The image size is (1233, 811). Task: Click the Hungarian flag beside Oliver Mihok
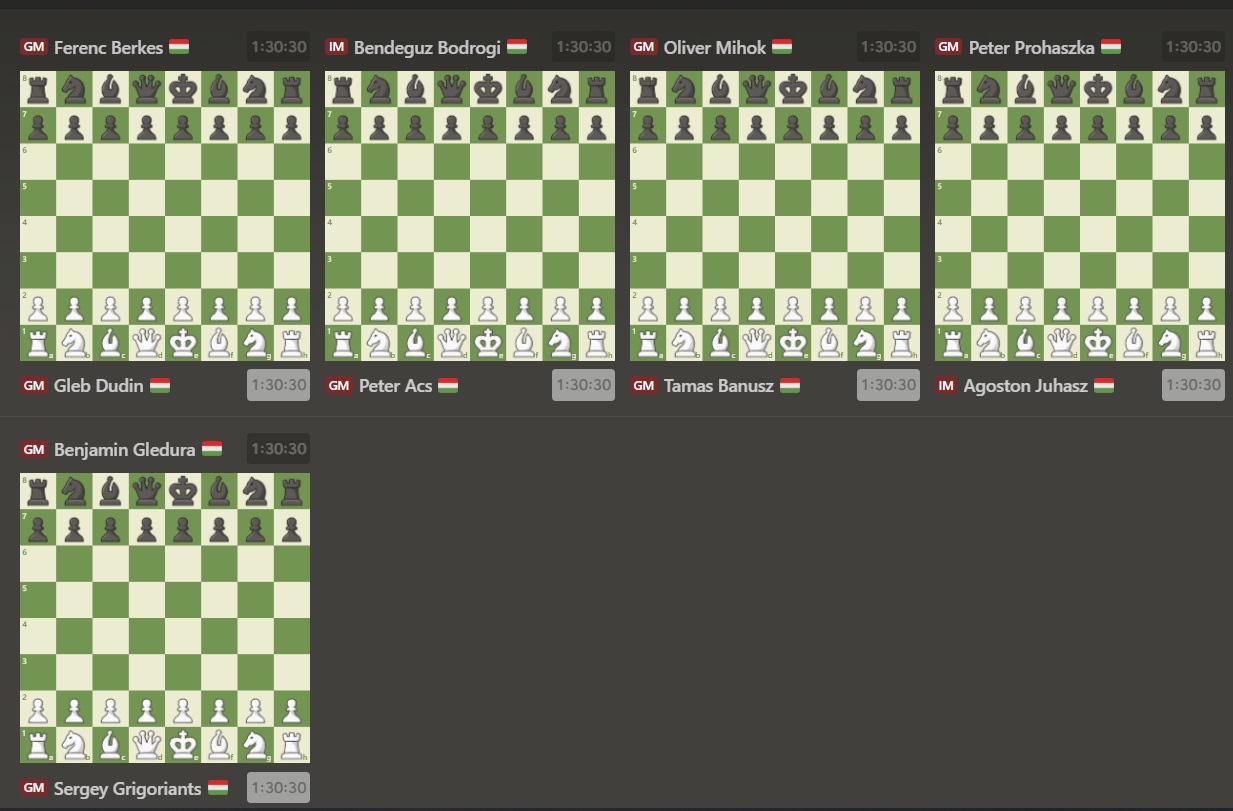click(x=782, y=47)
